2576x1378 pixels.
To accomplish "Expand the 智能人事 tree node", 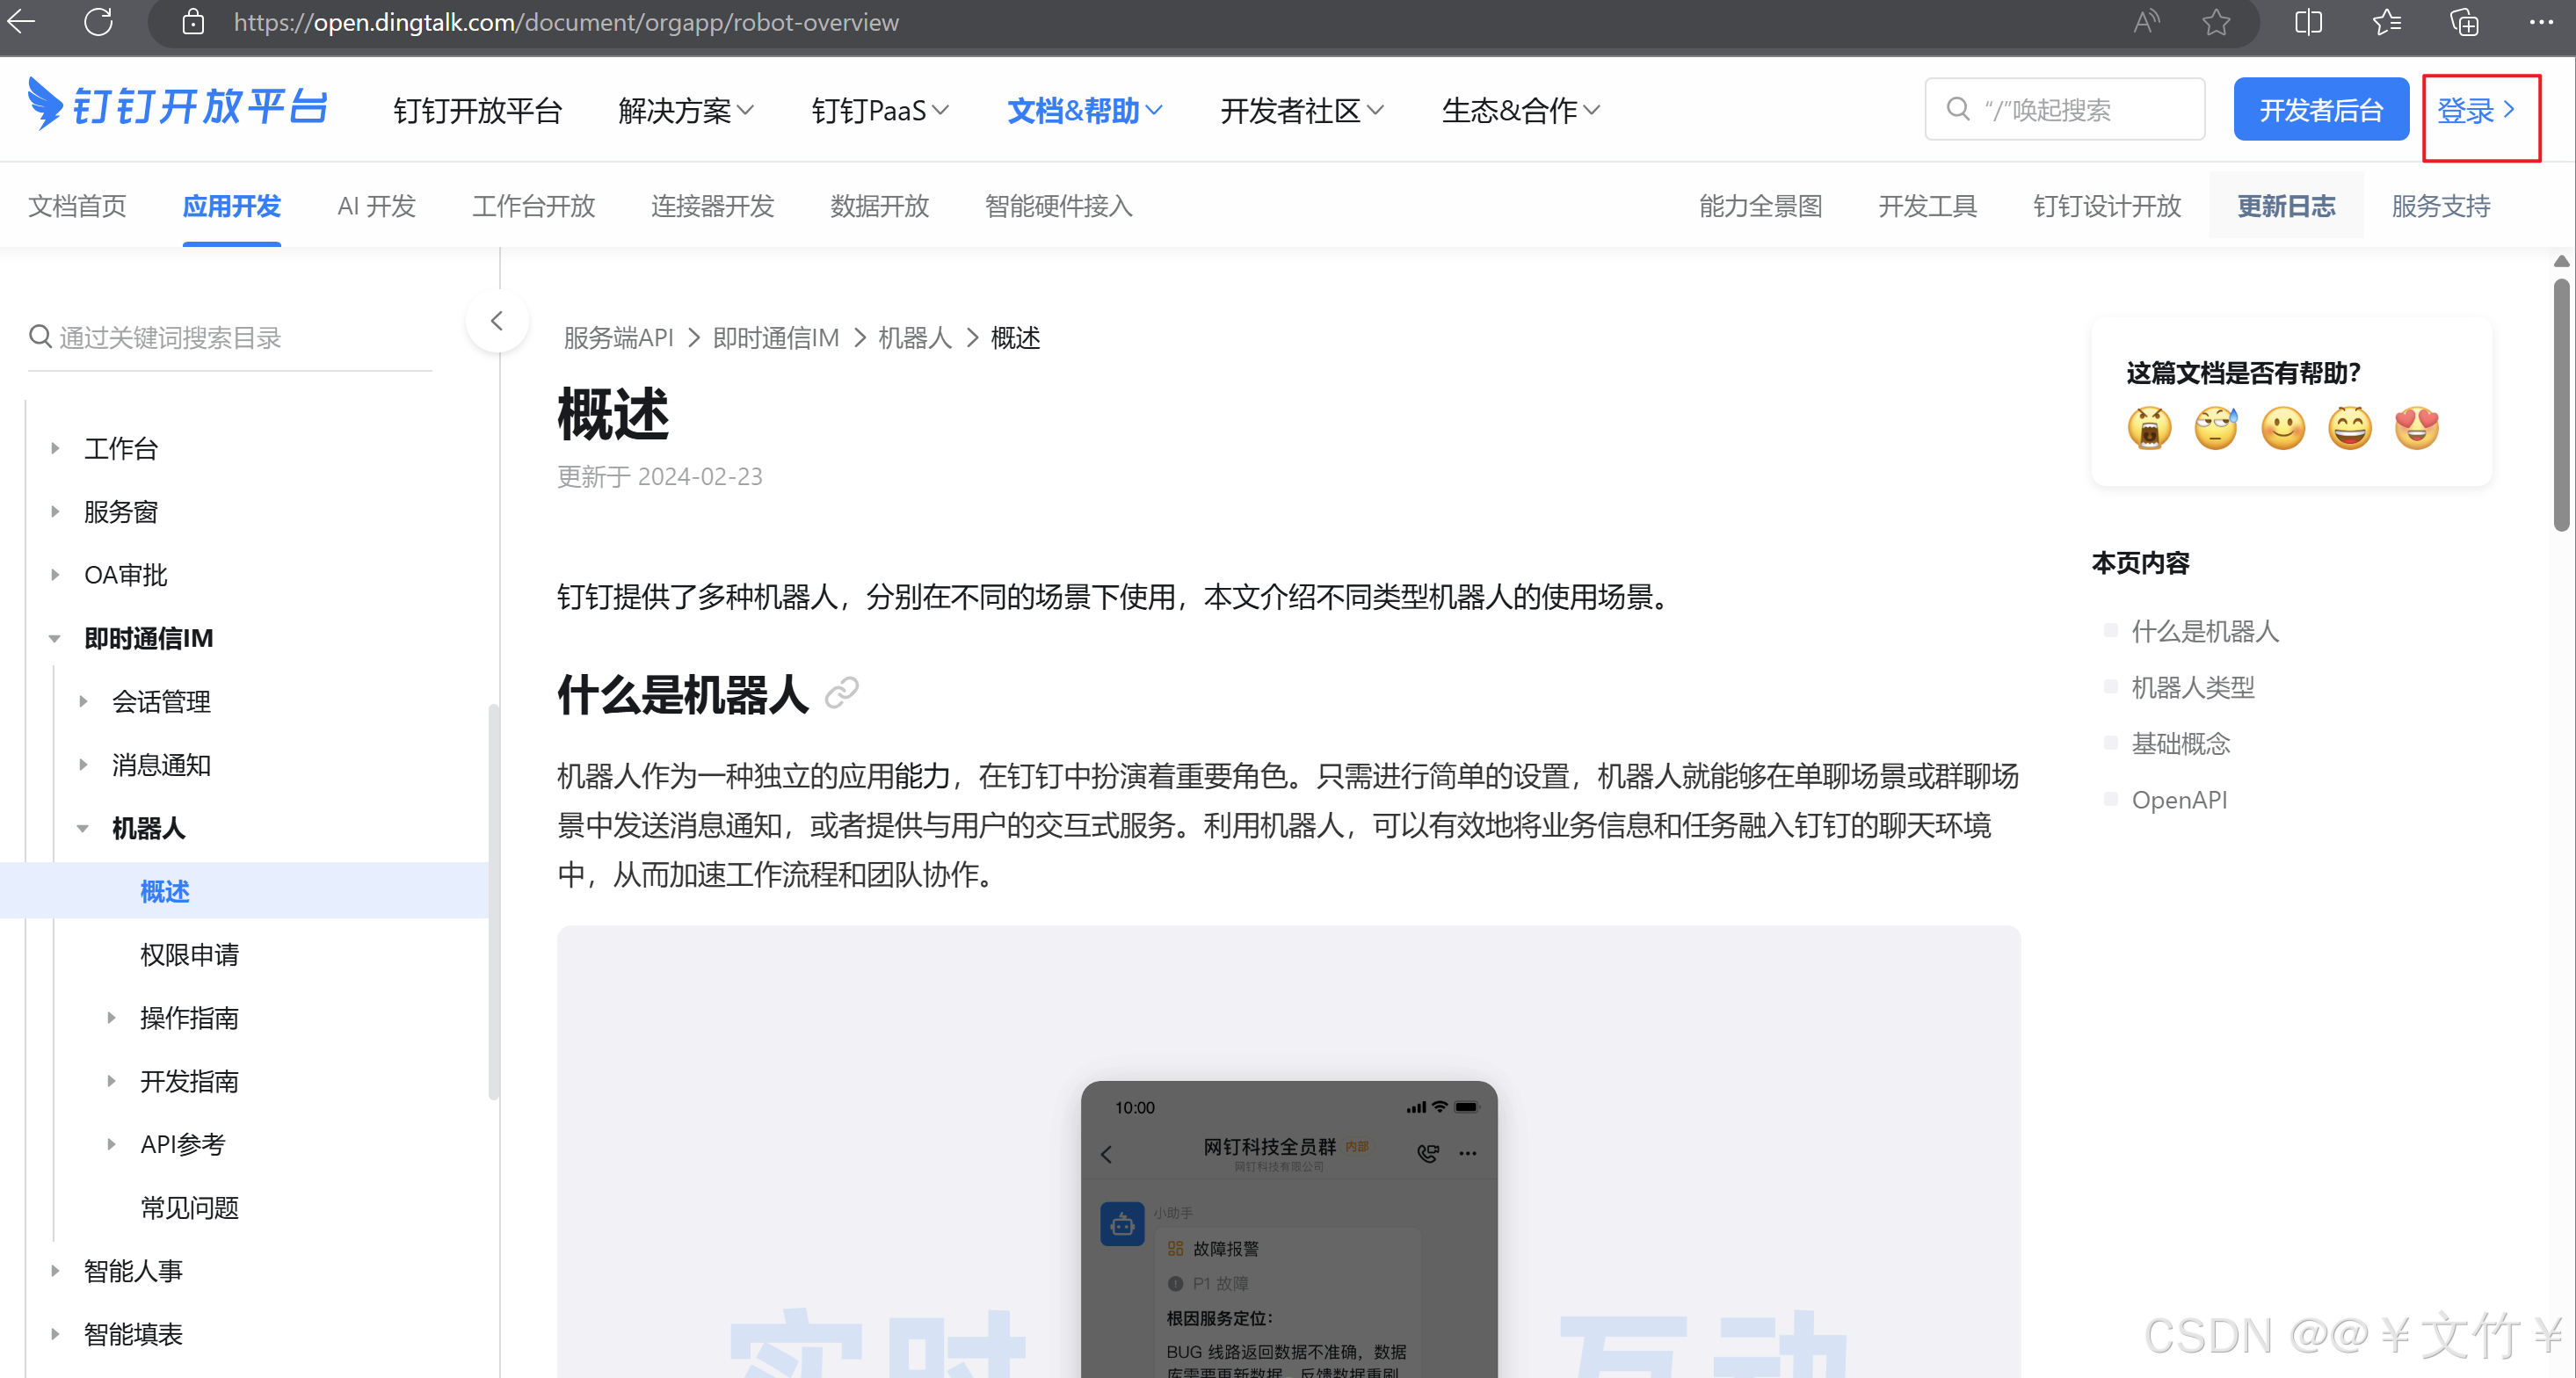I will point(55,1271).
